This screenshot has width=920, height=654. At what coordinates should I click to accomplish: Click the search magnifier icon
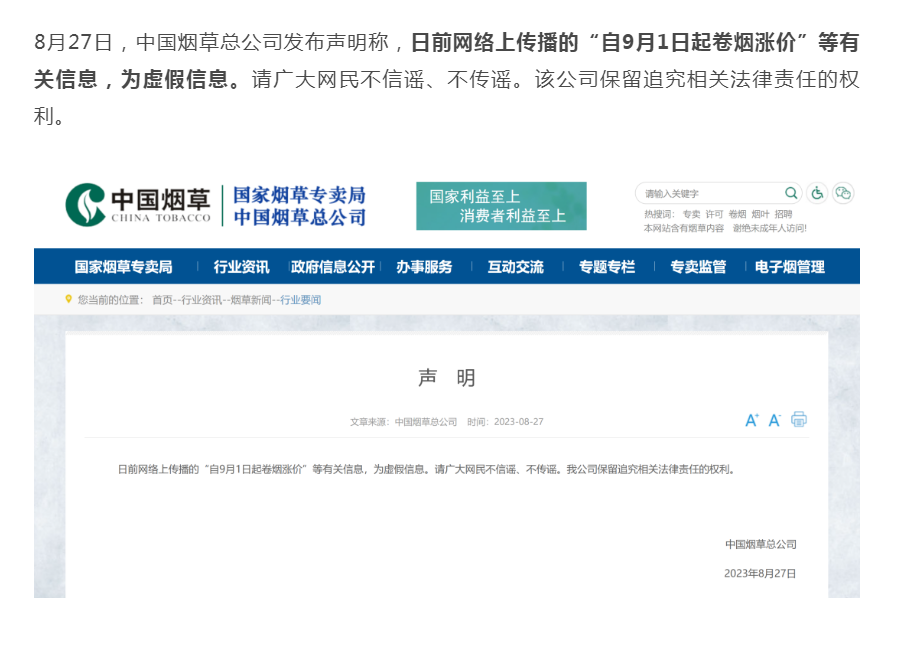pos(791,193)
